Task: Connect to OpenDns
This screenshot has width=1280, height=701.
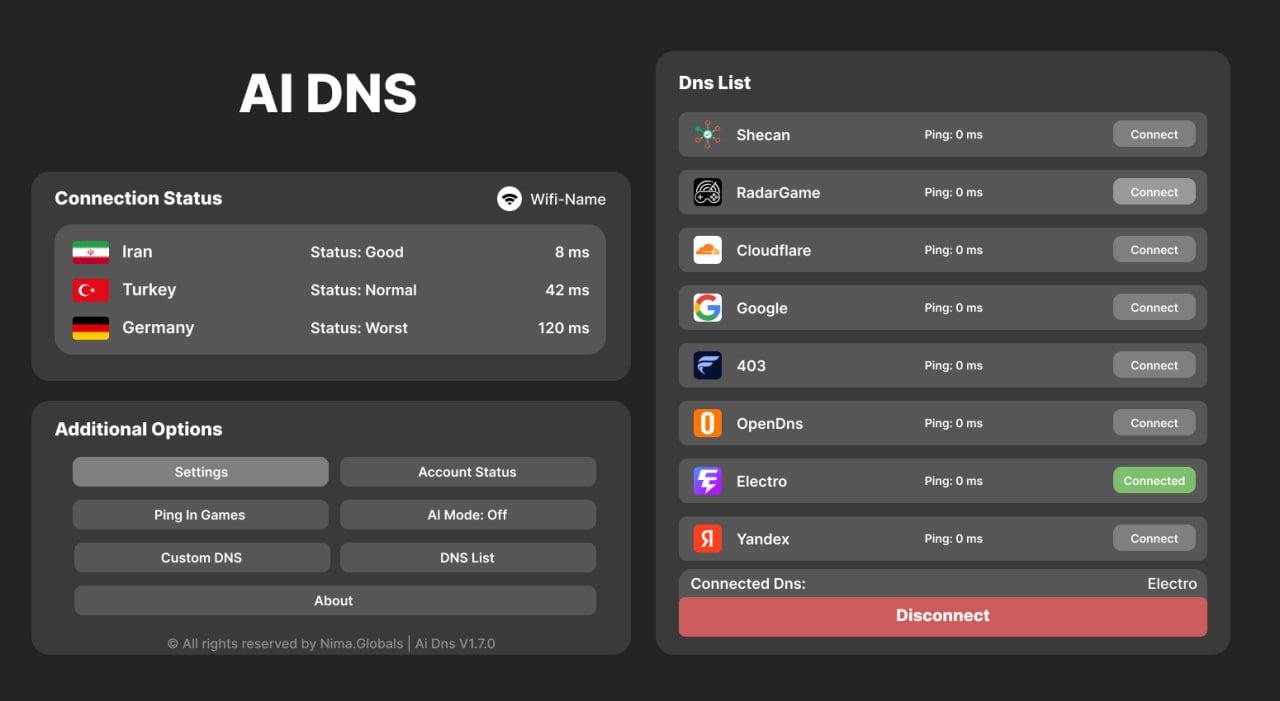Action: click(x=1154, y=423)
